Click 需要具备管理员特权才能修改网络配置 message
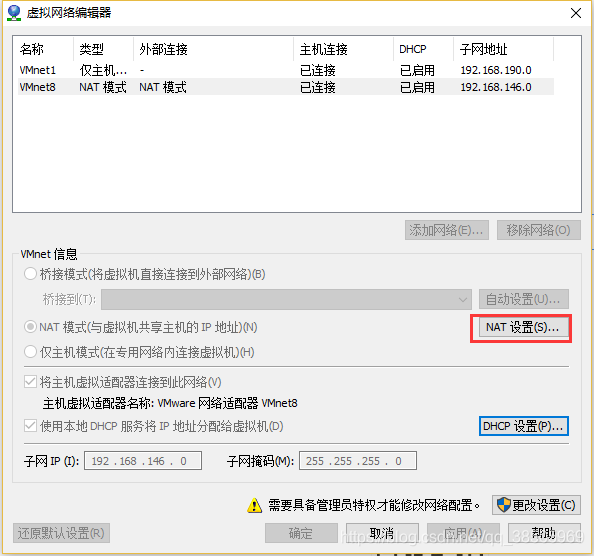Viewport: 594px width, 556px height. point(374,505)
